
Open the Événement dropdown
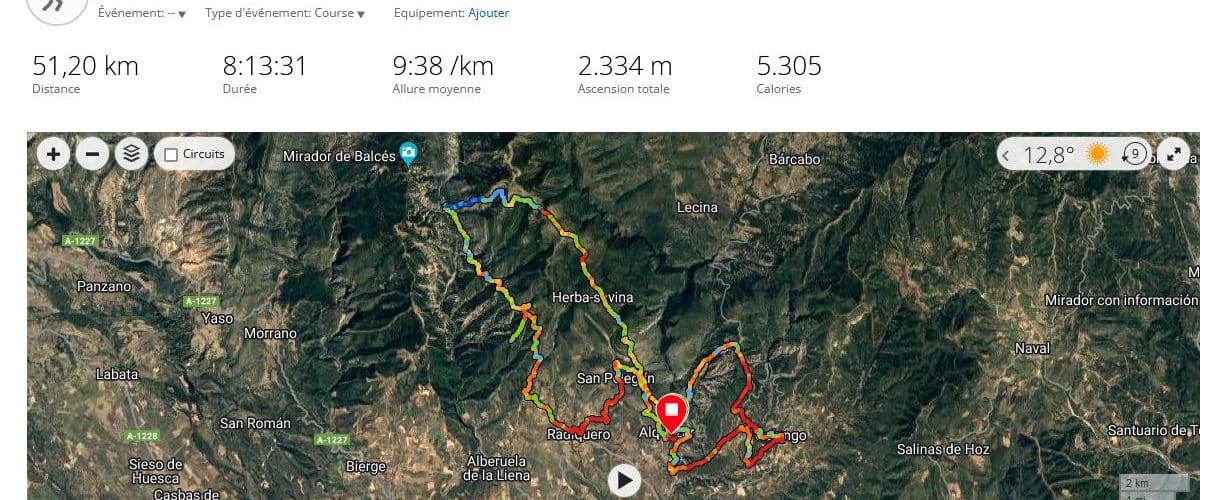142,13
